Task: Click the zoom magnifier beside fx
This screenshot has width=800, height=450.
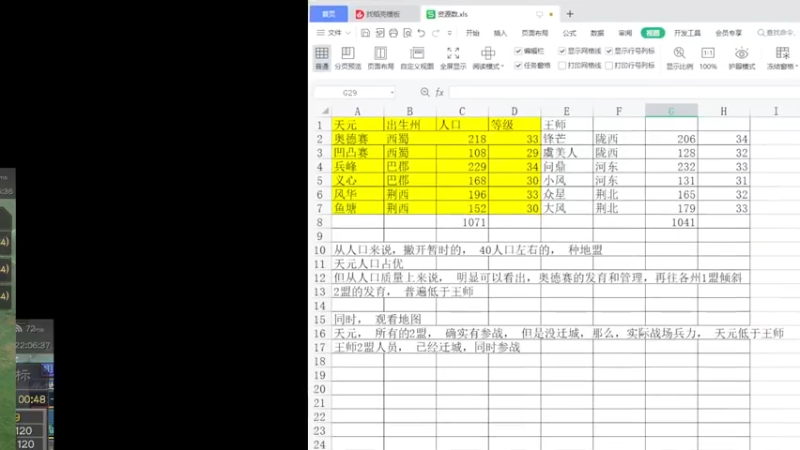Action: point(424,92)
